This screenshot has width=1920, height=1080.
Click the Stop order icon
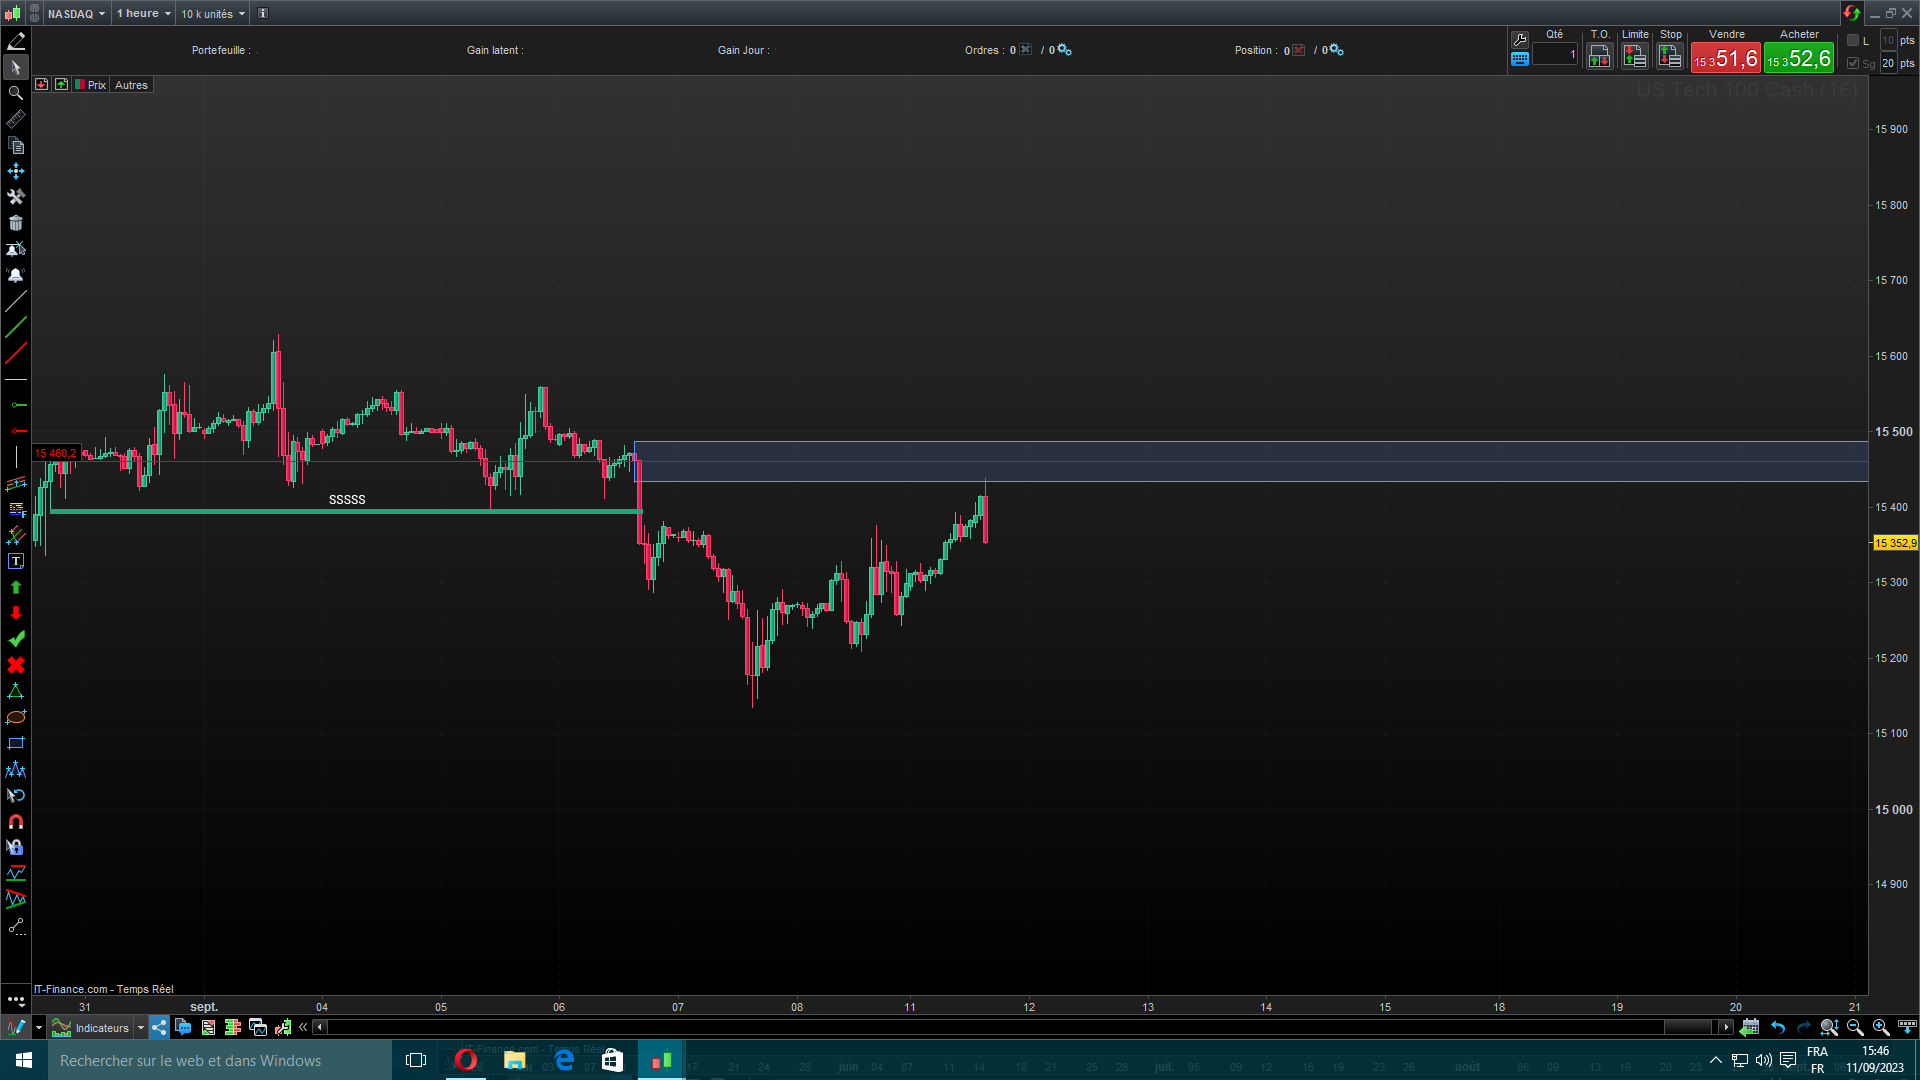(x=1670, y=57)
